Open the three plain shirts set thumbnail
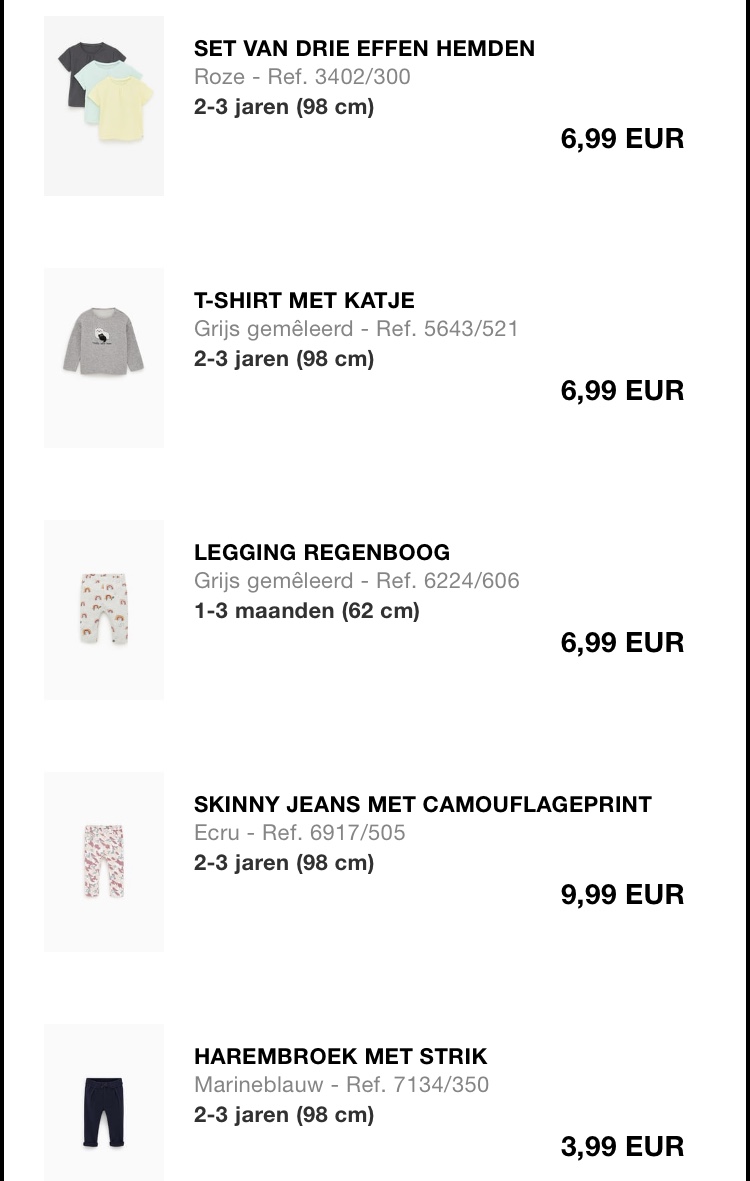The width and height of the screenshot is (750, 1181). point(104,105)
